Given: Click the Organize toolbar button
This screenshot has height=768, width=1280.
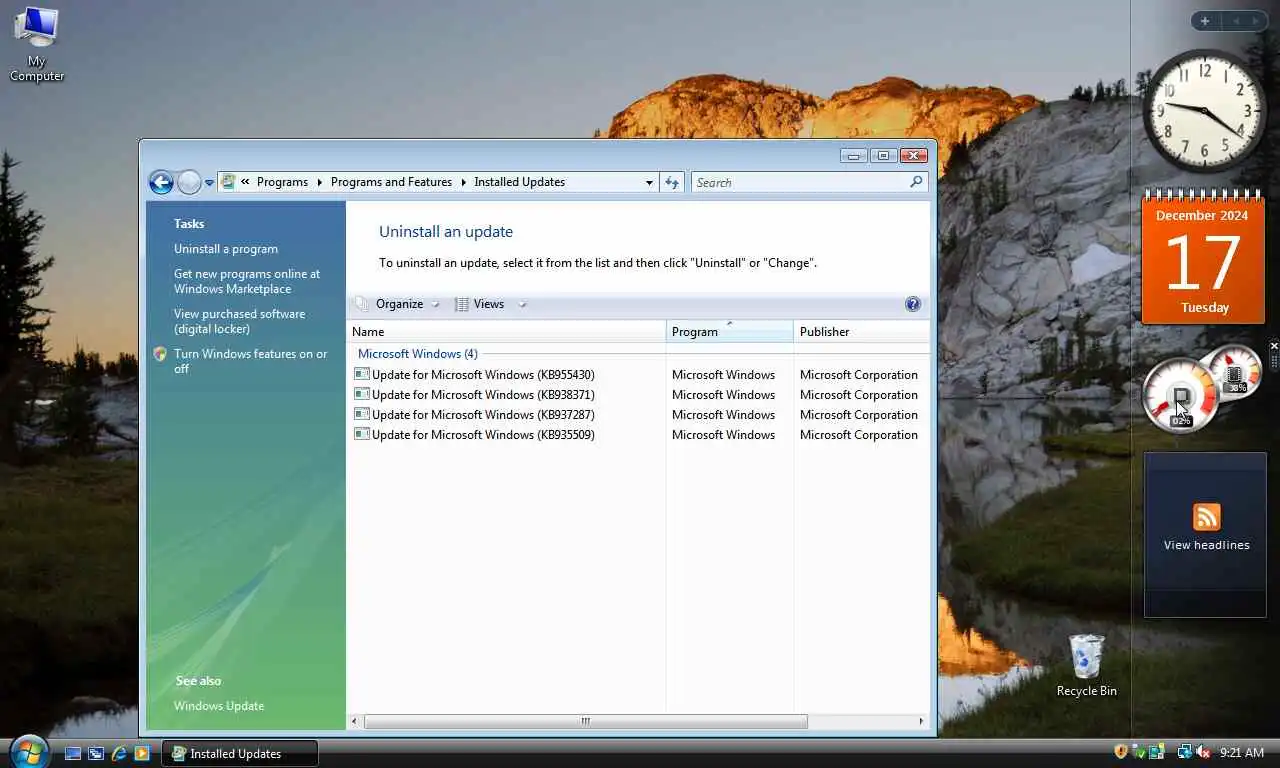Looking at the screenshot, I should click(399, 304).
